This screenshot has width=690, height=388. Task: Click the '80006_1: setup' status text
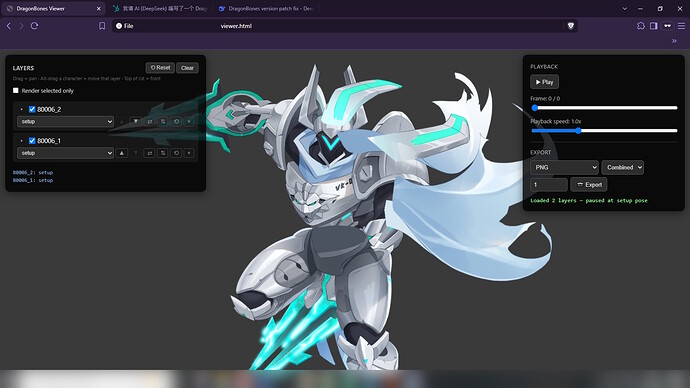click(33, 180)
